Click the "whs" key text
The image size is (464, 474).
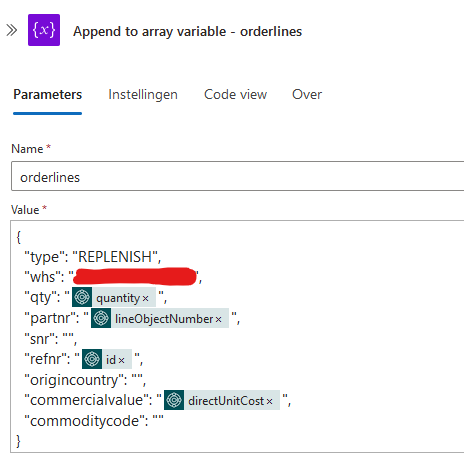(42, 277)
